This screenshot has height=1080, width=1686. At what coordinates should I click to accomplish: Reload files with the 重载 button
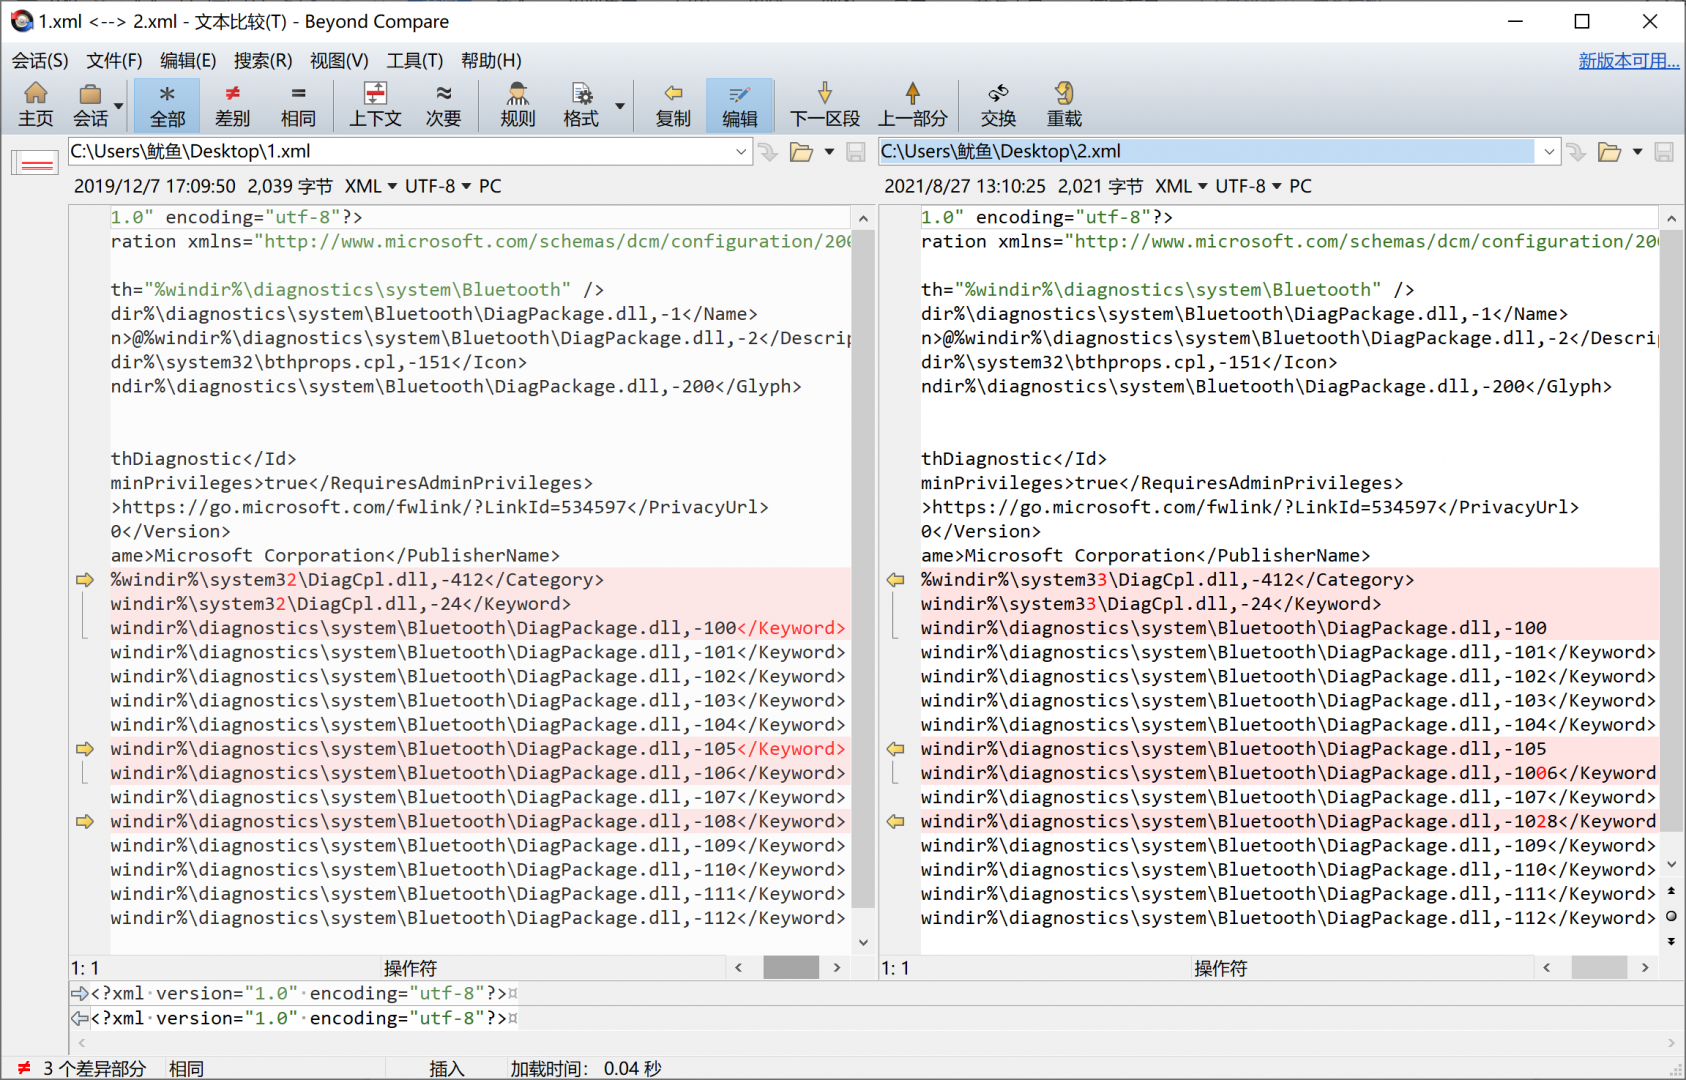point(1064,105)
